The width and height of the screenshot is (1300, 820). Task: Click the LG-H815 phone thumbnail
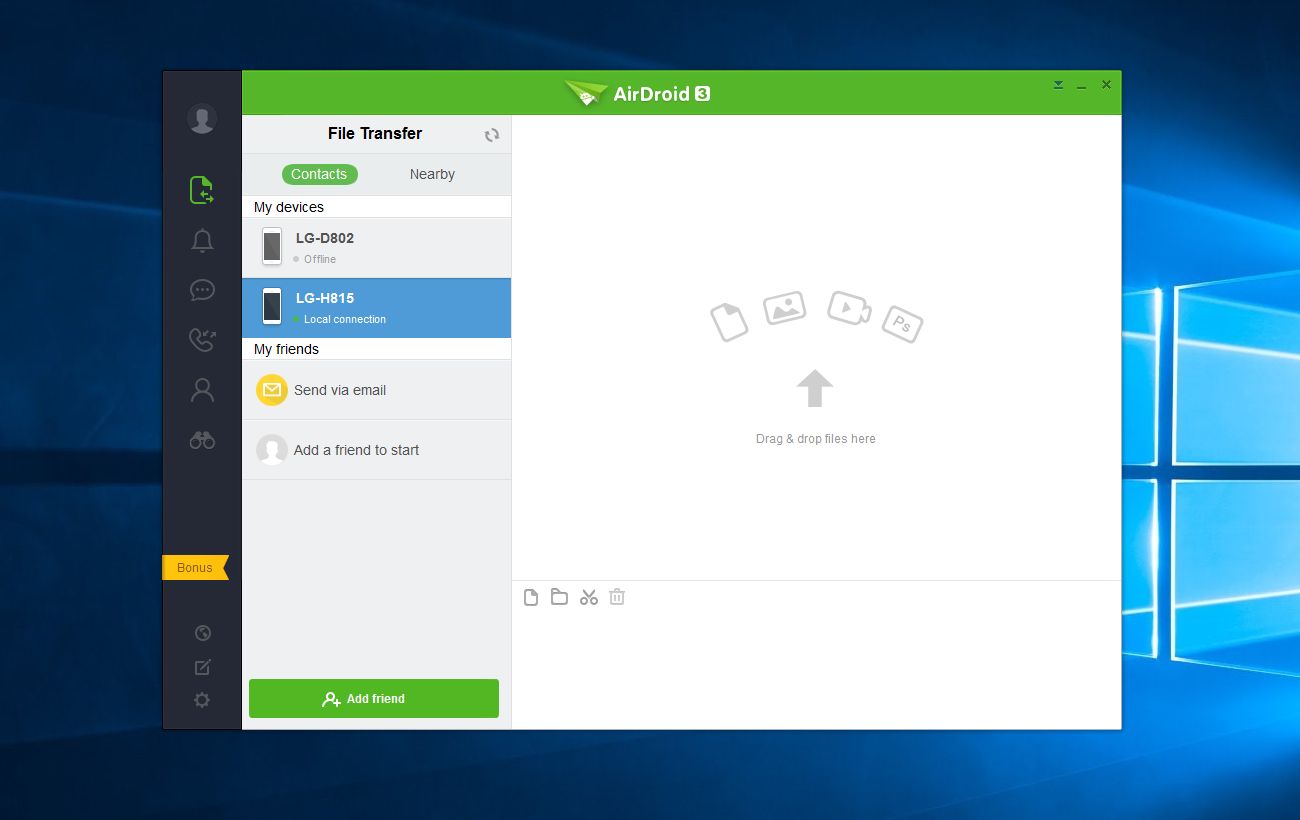coord(272,306)
